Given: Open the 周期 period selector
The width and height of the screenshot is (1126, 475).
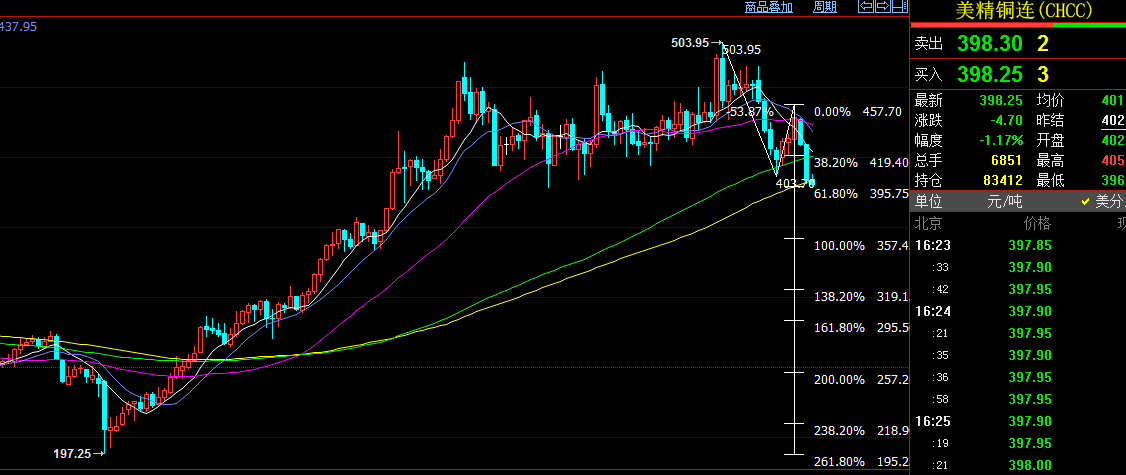Looking at the screenshot, I should pos(824,7).
